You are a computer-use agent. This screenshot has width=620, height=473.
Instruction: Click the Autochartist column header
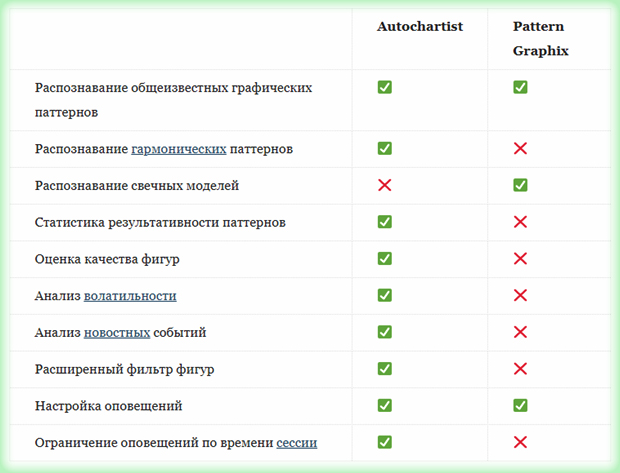[x=419, y=27]
